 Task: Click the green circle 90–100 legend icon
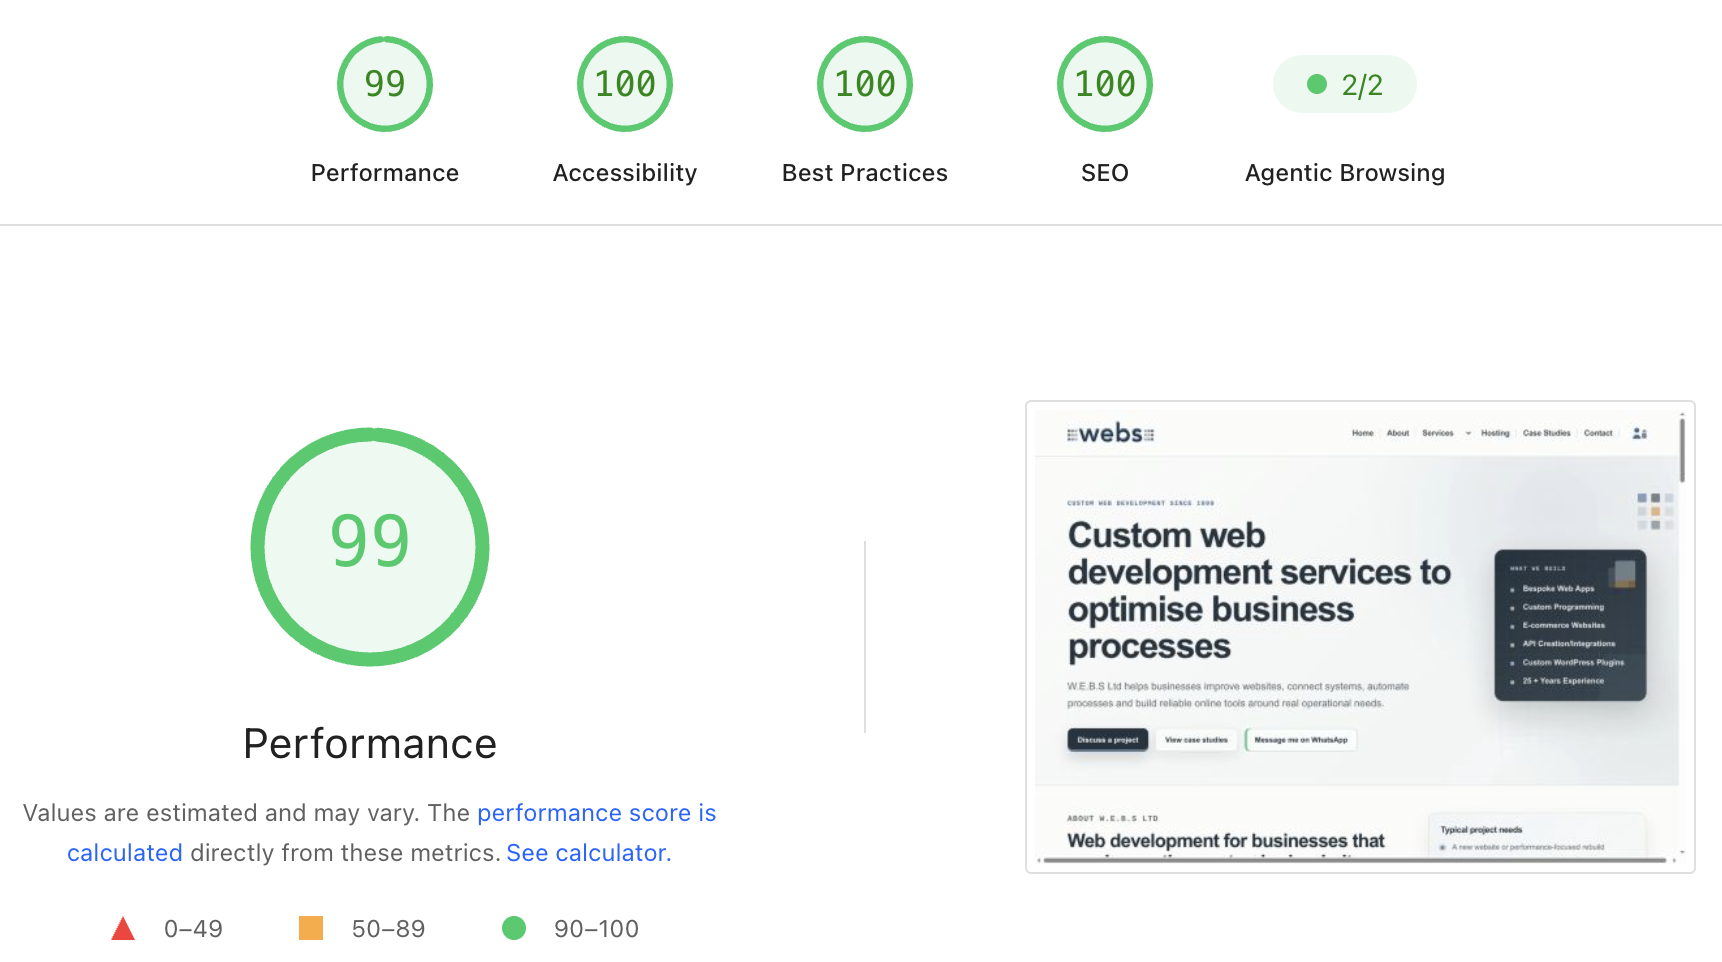pyautogui.click(x=514, y=929)
